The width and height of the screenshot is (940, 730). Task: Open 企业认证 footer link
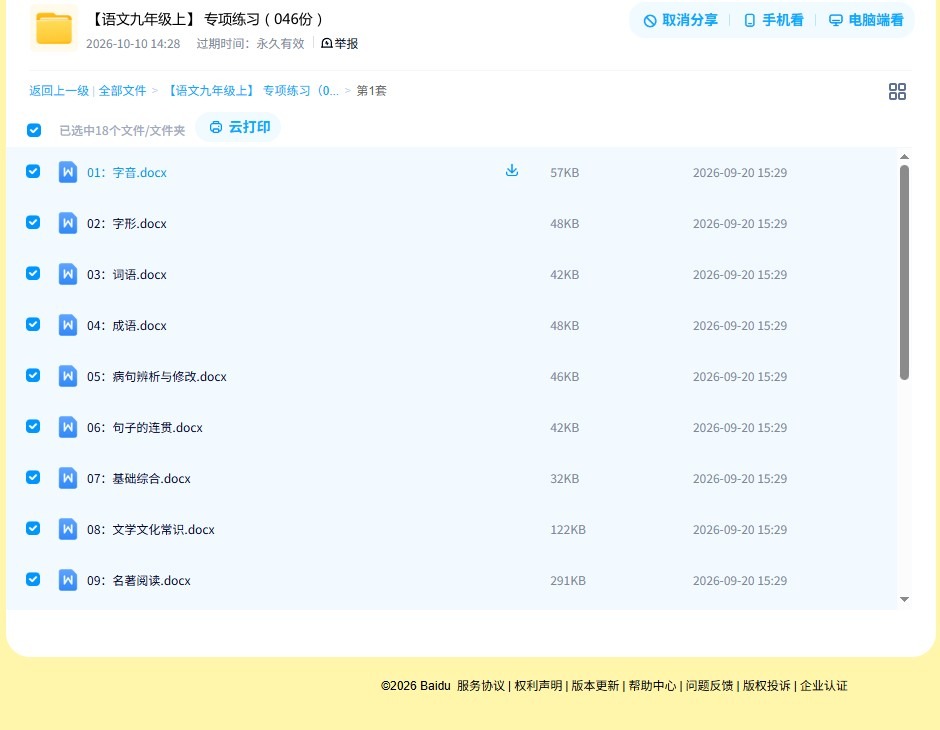click(824, 686)
